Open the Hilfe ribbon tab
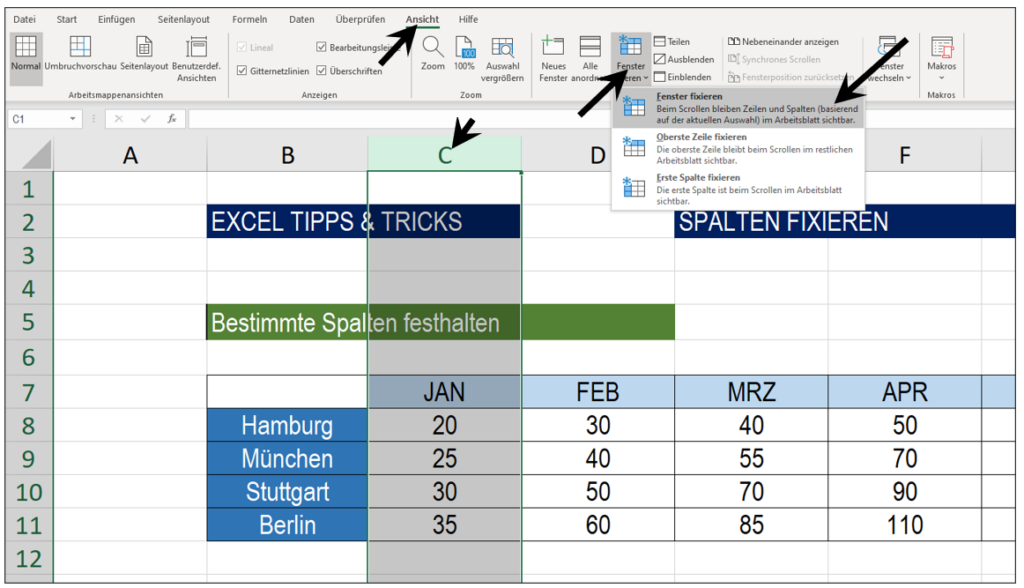The width and height of the screenshot is (1024, 588). tap(468, 20)
